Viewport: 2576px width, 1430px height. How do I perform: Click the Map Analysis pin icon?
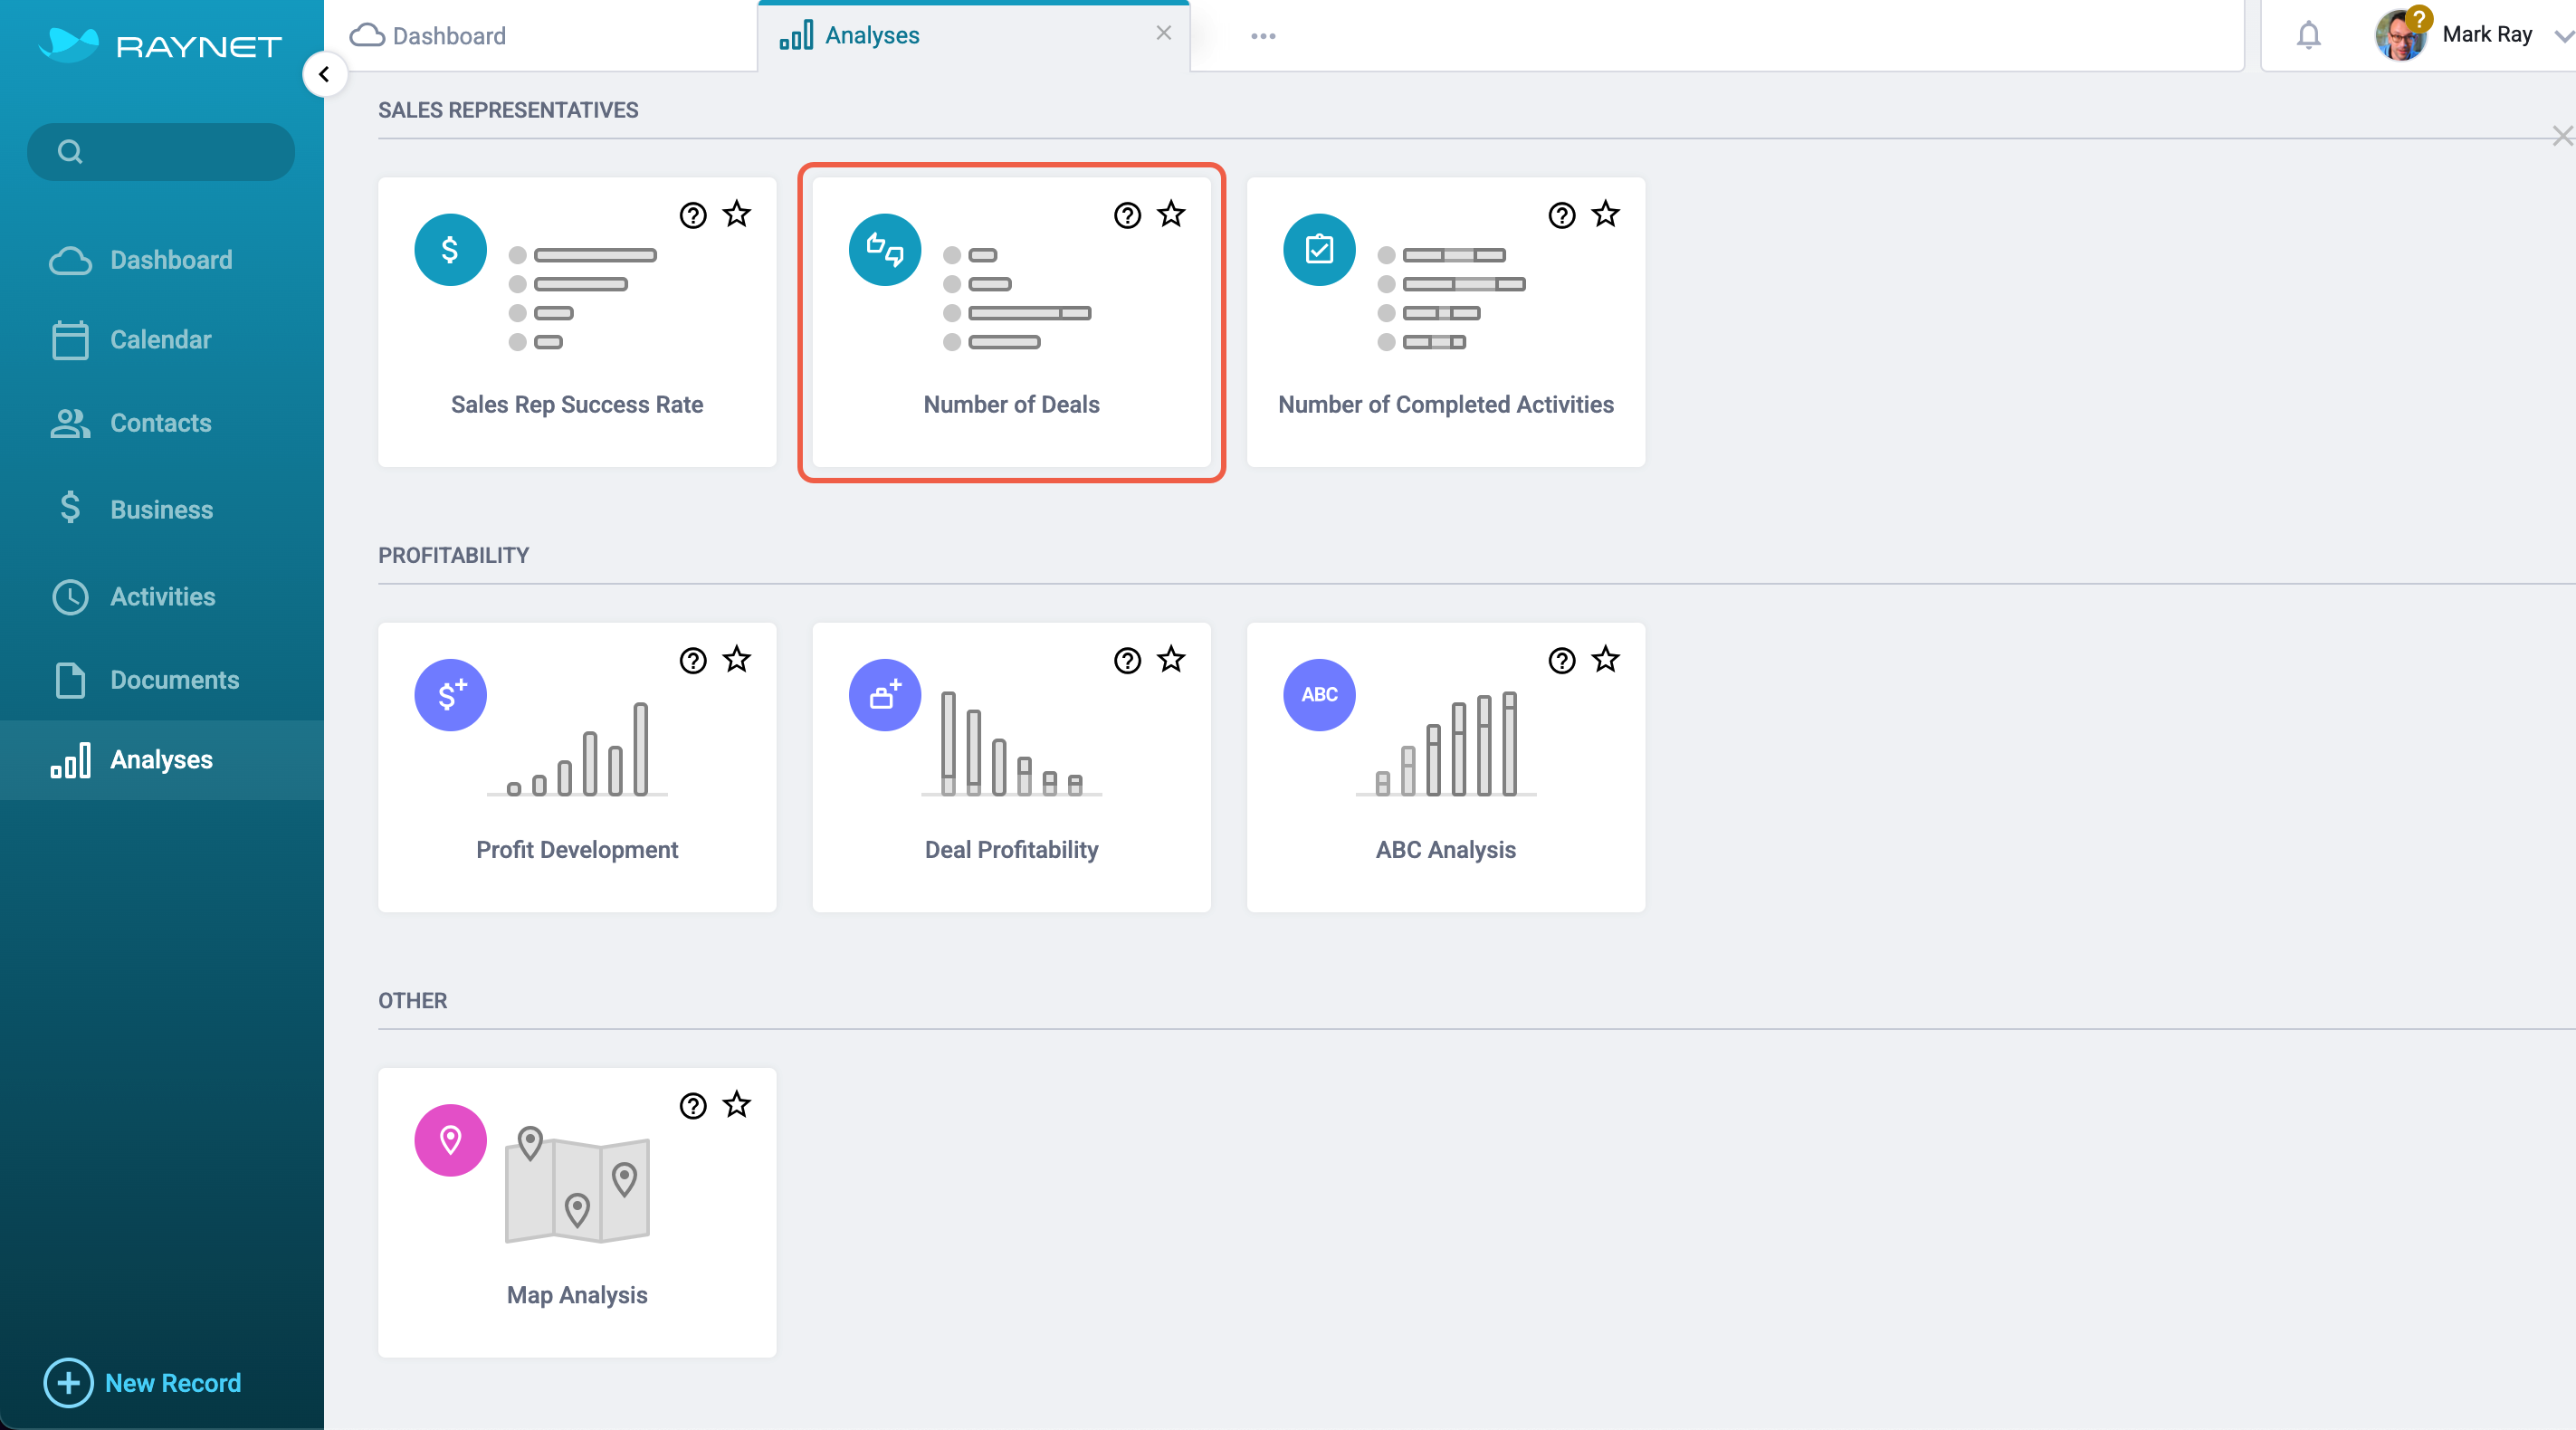tap(451, 1140)
